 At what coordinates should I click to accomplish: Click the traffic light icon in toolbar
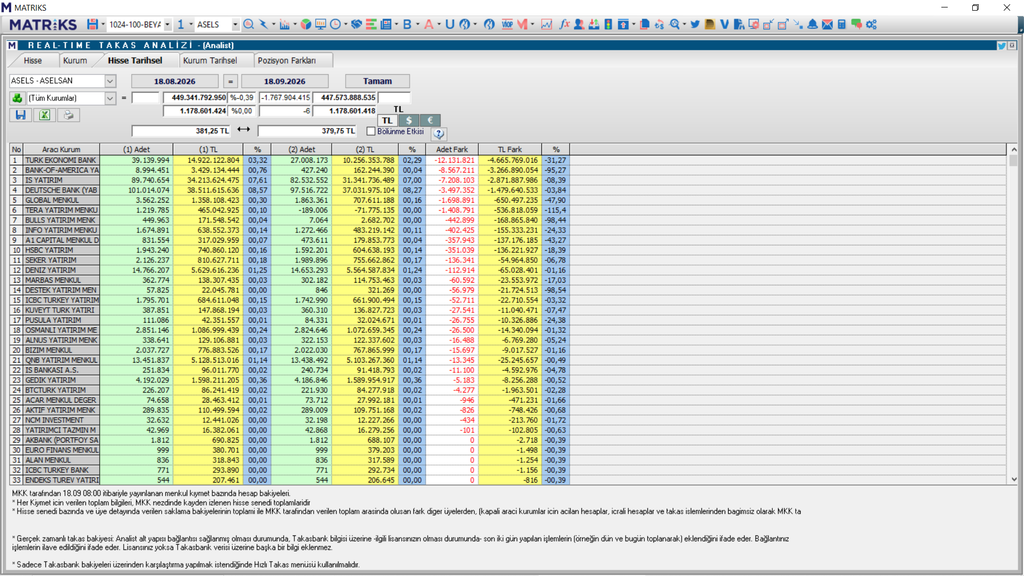pyautogui.click(x=608, y=24)
